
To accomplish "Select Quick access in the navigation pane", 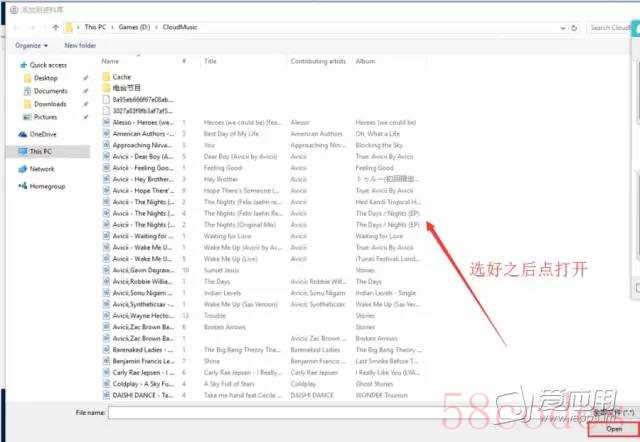I will pos(48,65).
